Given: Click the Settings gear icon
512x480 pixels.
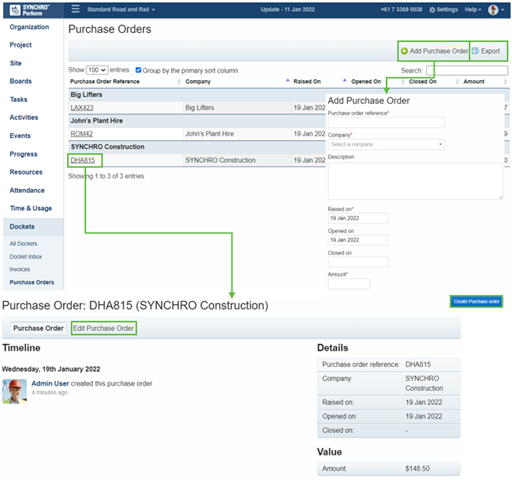Looking at the screenshot, I should [x=432, y=10].
